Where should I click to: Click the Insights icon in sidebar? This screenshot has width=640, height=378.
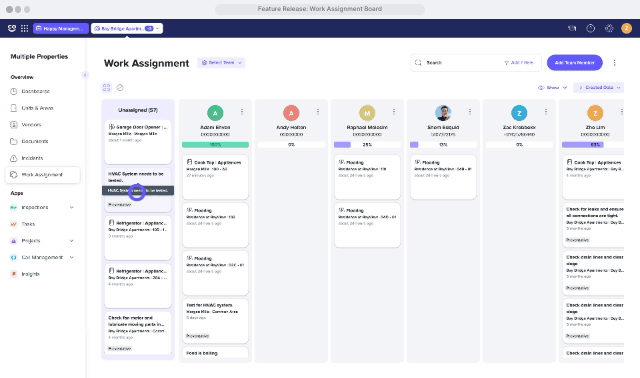pyautogui.click(x=13, y=274)
